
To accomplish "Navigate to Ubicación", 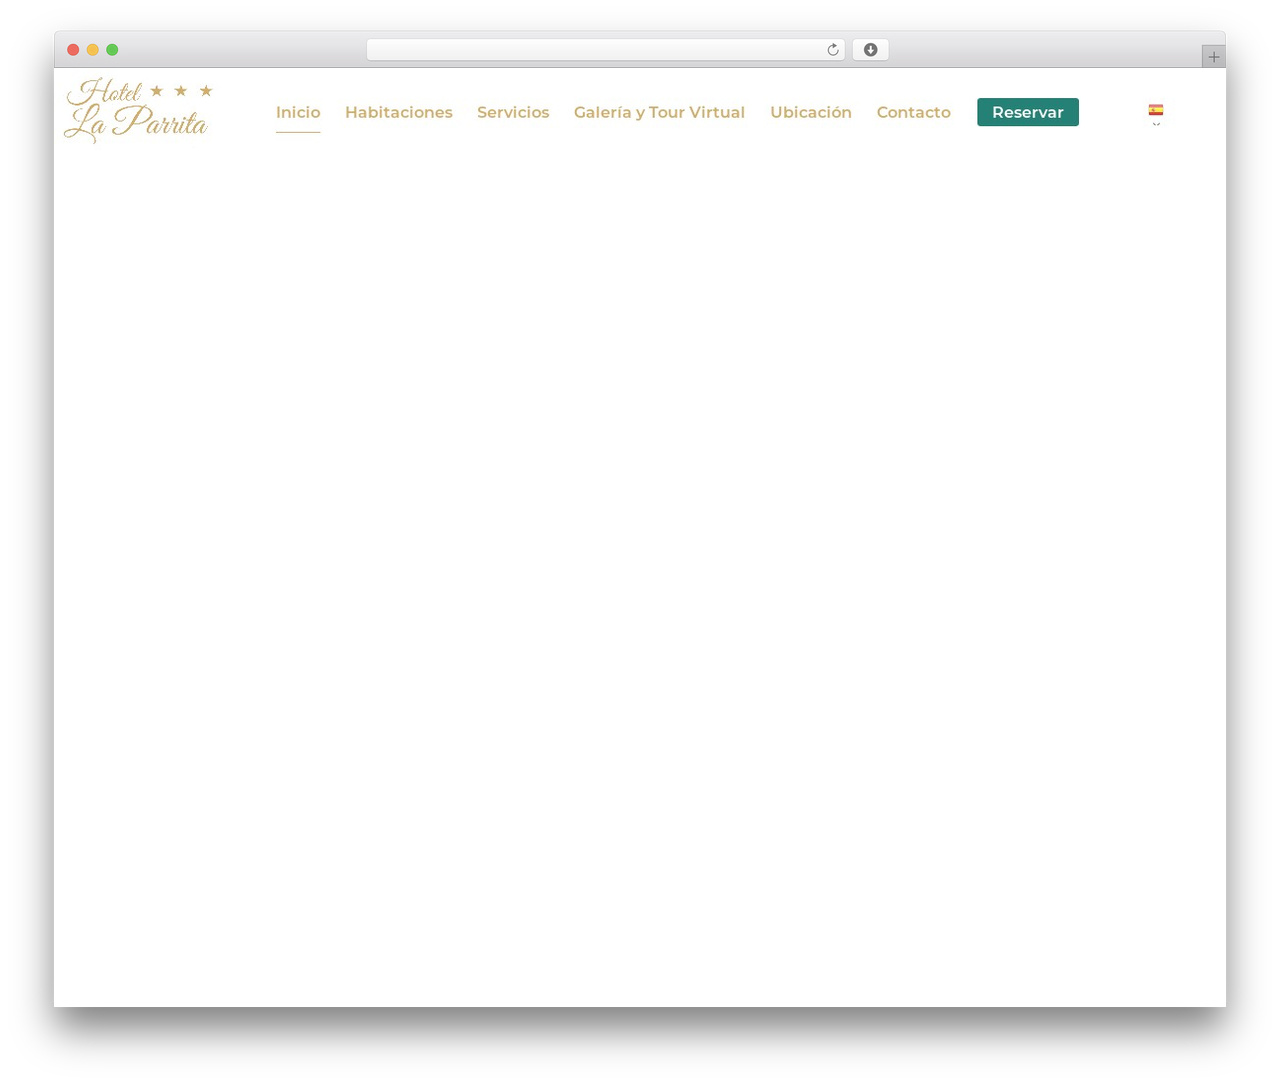I will click(x=811, y=112).
